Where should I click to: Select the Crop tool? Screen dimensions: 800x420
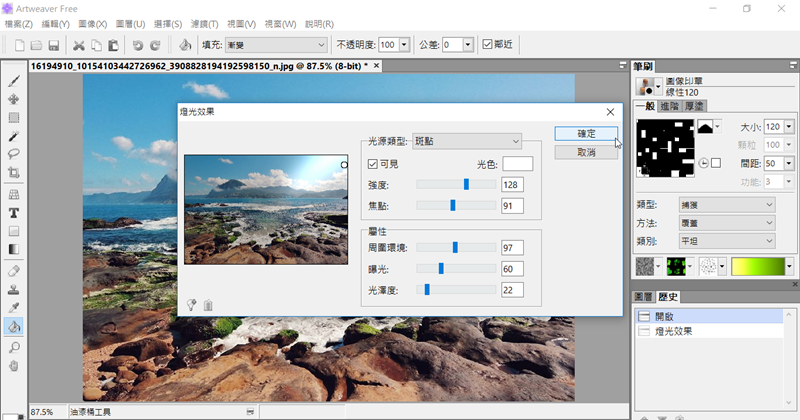coord(14,173)
